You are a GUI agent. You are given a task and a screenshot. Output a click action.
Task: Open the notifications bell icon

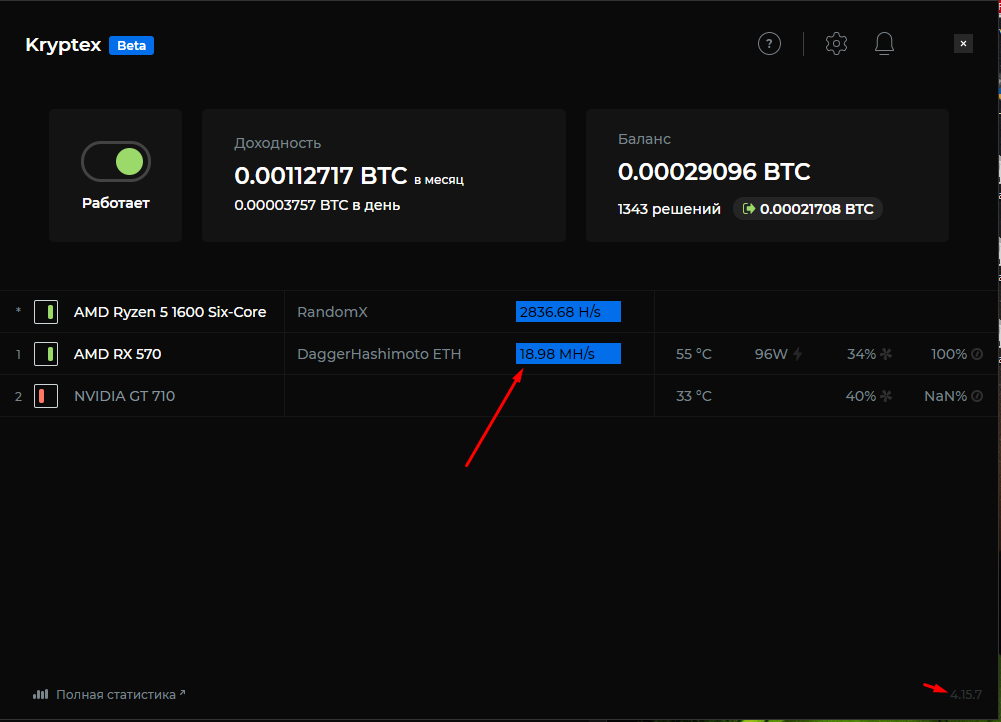(884, 43)
